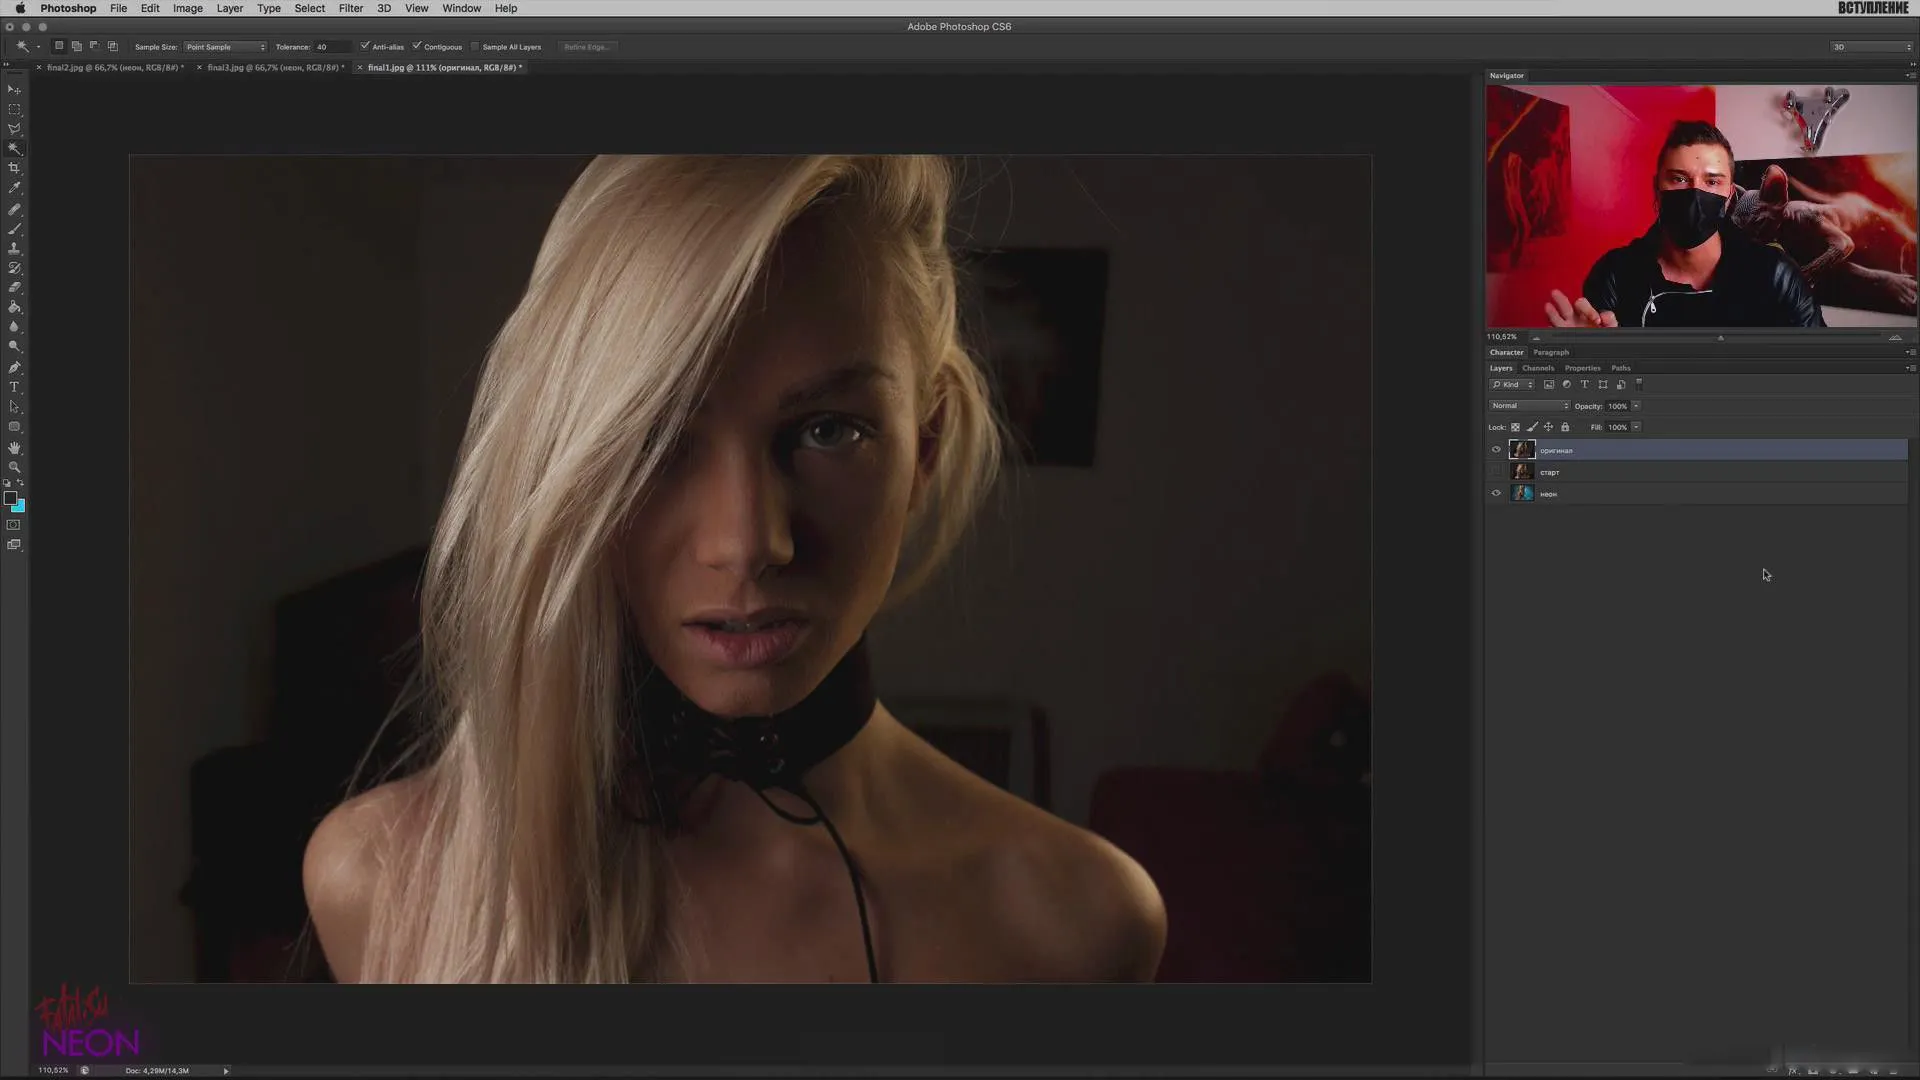This screenshot has width=1920, height=1080.
Task: Select the Crop tool
Action: click(14, 168)
